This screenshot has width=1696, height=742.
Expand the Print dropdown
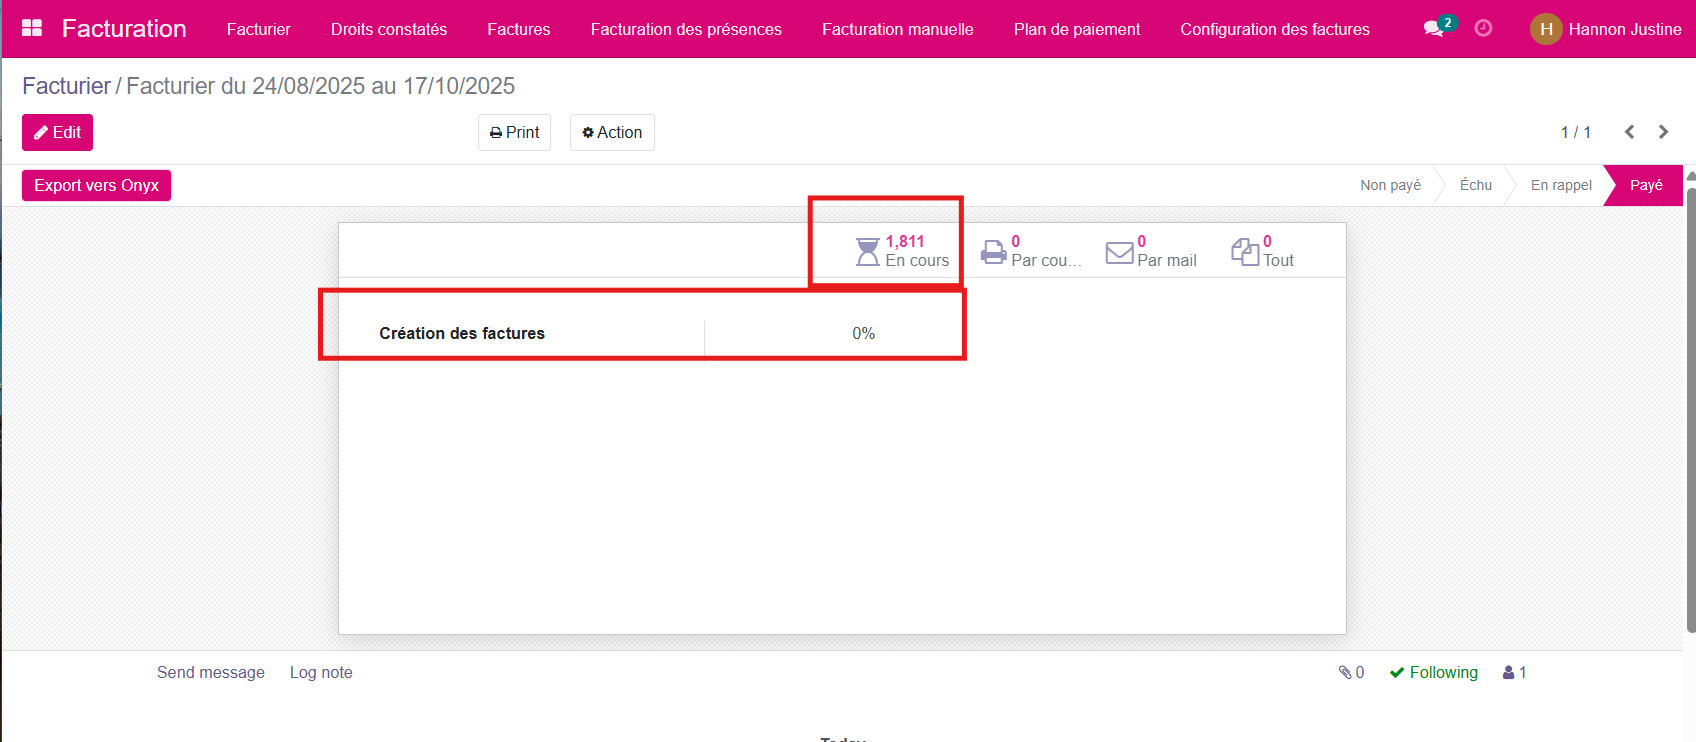point(514,132)
